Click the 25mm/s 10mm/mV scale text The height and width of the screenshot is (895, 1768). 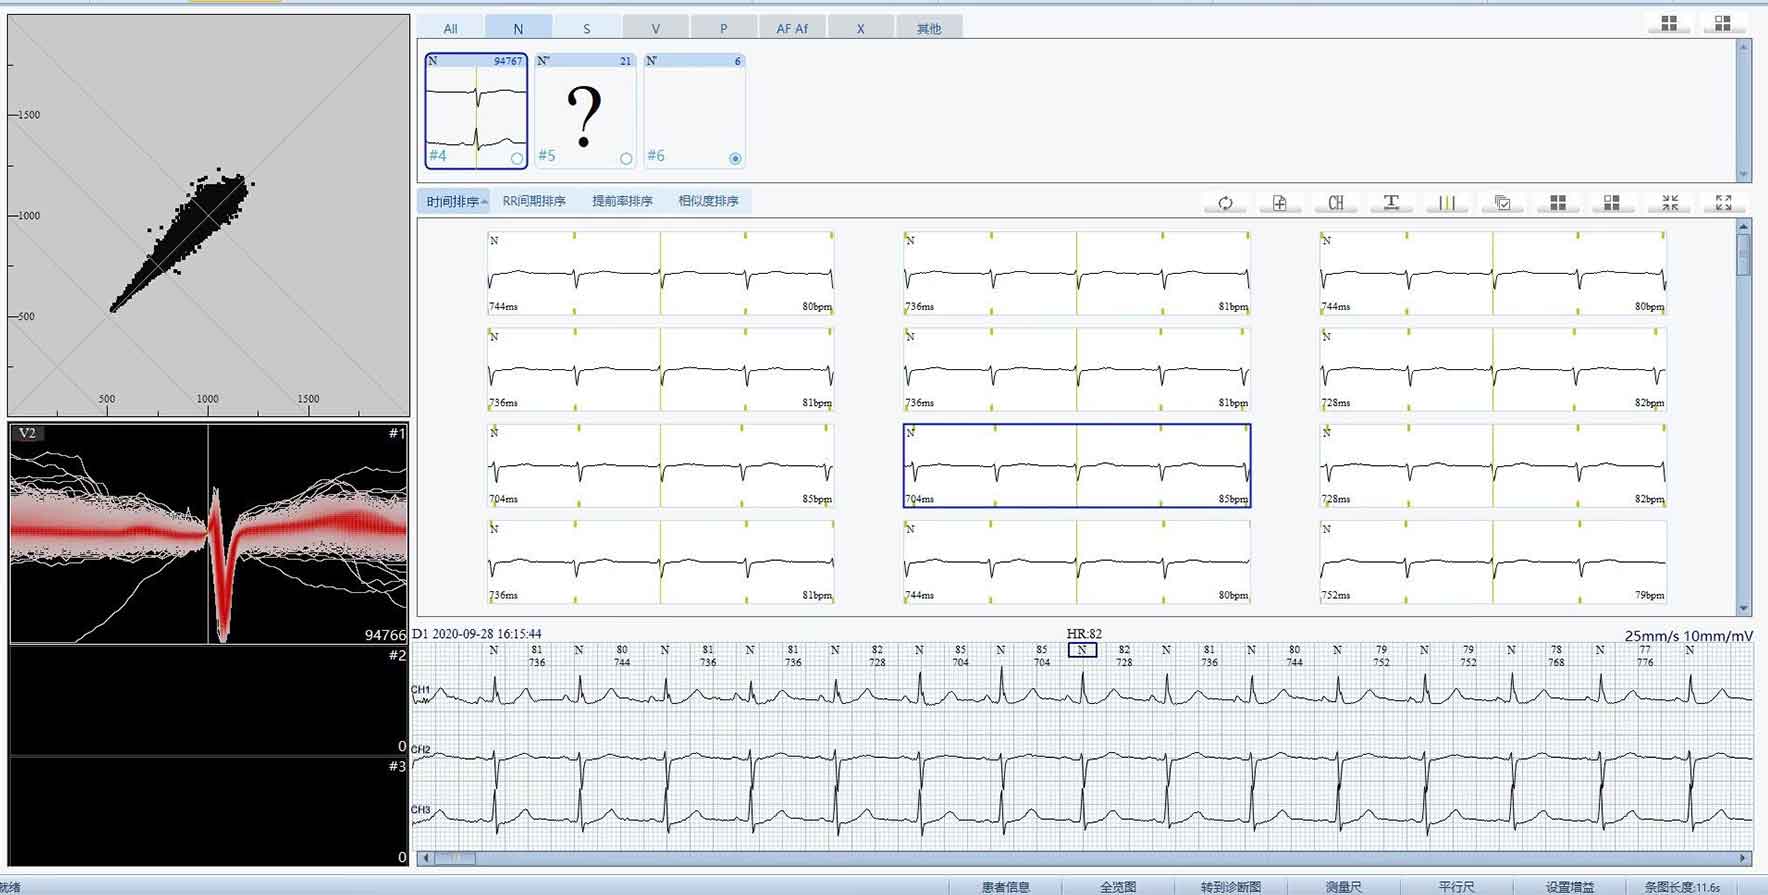[1688, 636]
